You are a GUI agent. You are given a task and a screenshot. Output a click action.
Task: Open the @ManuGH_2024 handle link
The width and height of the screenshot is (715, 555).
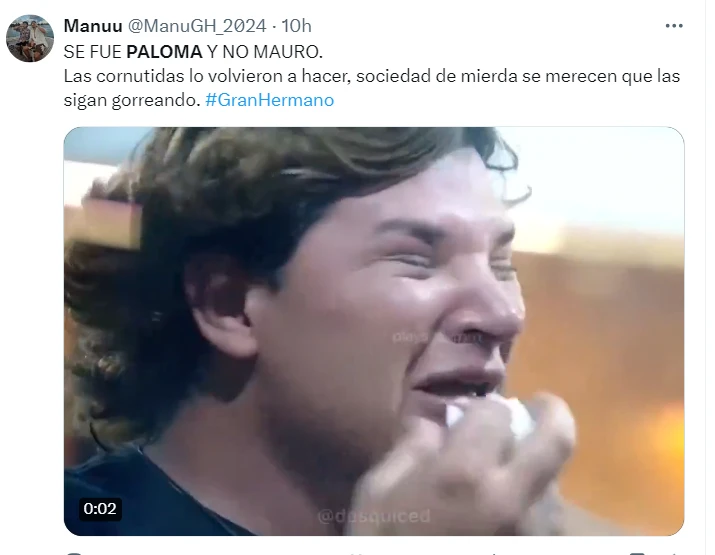[197, 26]
